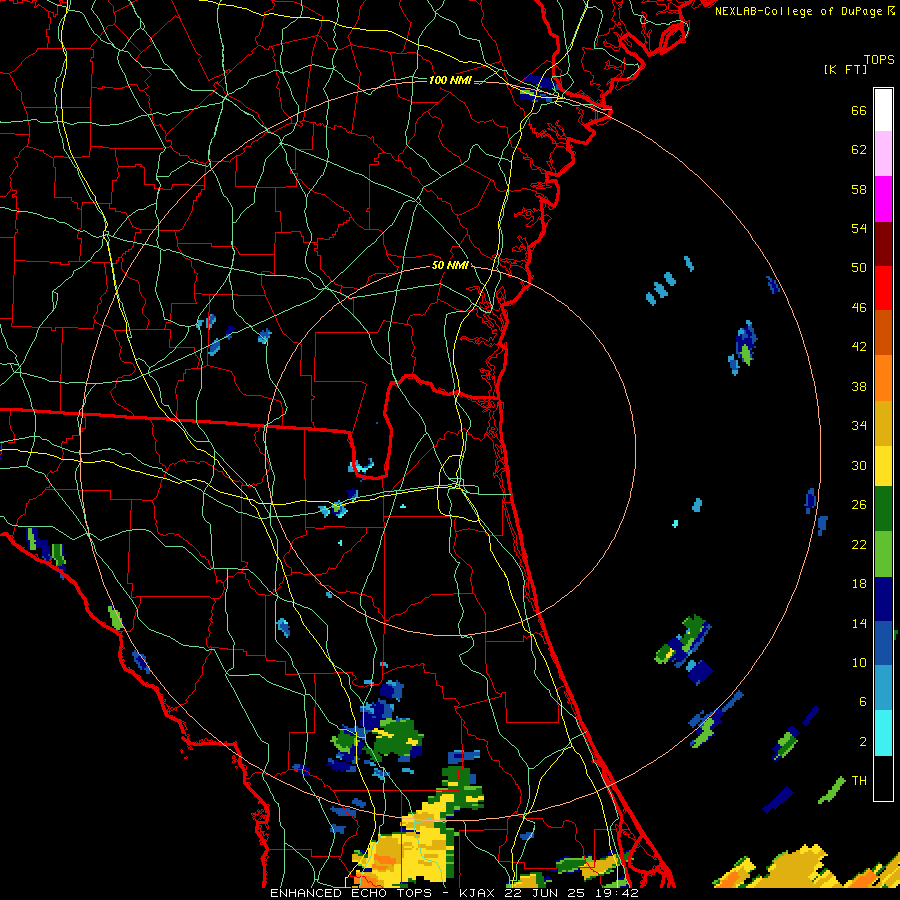The image size is (900, 900).
Task: Click the black TH band at the legend bottom
Action: [883, 778]
